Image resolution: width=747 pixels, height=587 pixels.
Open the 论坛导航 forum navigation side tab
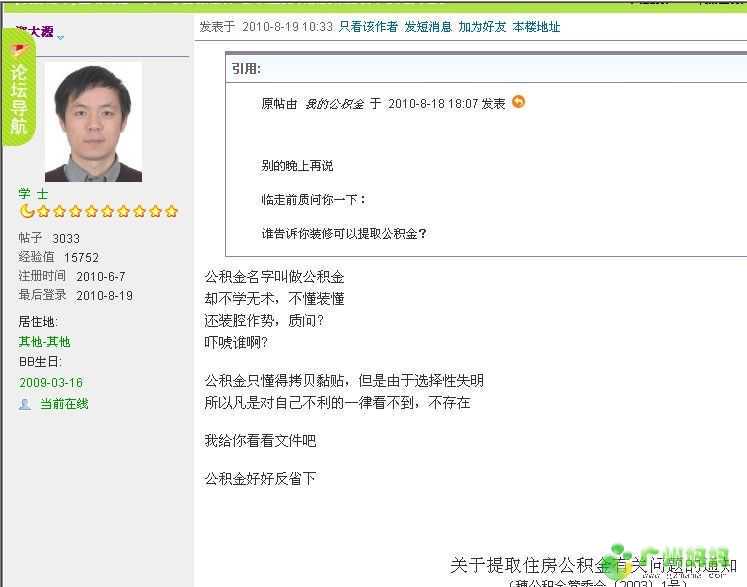tap(19, 88)
